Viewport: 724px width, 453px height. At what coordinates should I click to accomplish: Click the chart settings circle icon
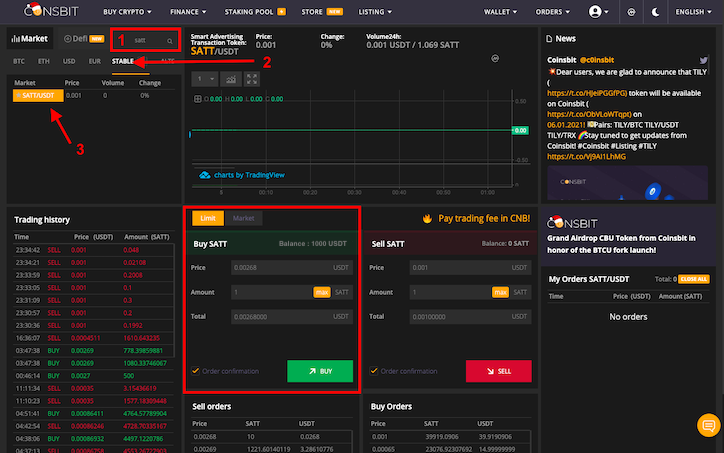click(495, 59)
